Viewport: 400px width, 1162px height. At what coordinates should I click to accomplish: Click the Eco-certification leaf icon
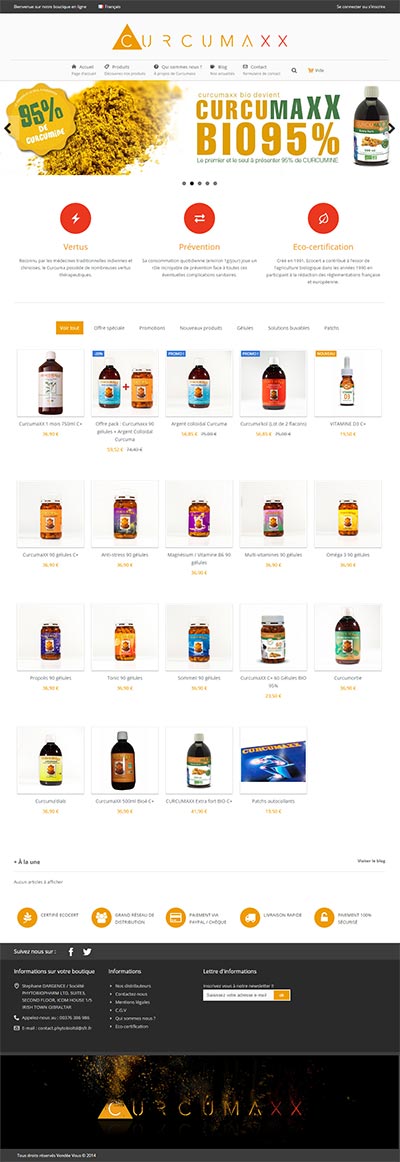tap(323, 219)
